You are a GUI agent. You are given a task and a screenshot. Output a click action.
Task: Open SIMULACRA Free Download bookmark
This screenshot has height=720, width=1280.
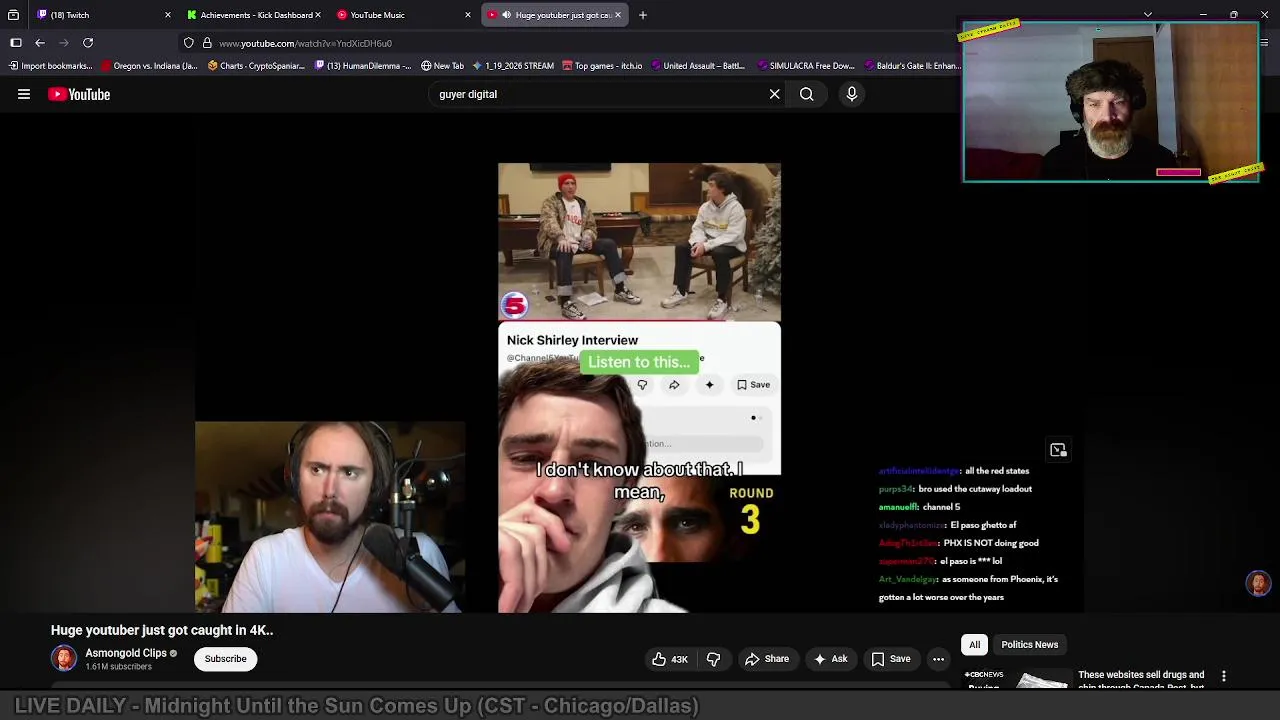point(806,66)
